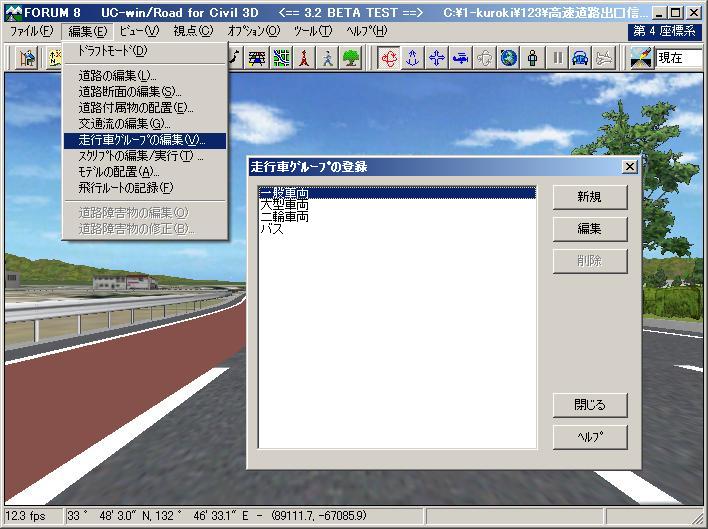Click the 新規 button in the dialog
The height and width of the screenshot is (529, 708).
pyautogui.click(x=590, y=197)
